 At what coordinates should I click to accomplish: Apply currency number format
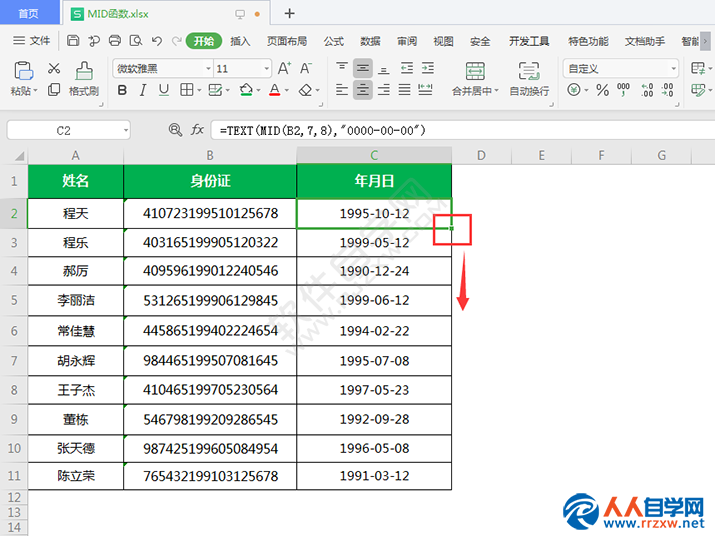pos(574,90)
